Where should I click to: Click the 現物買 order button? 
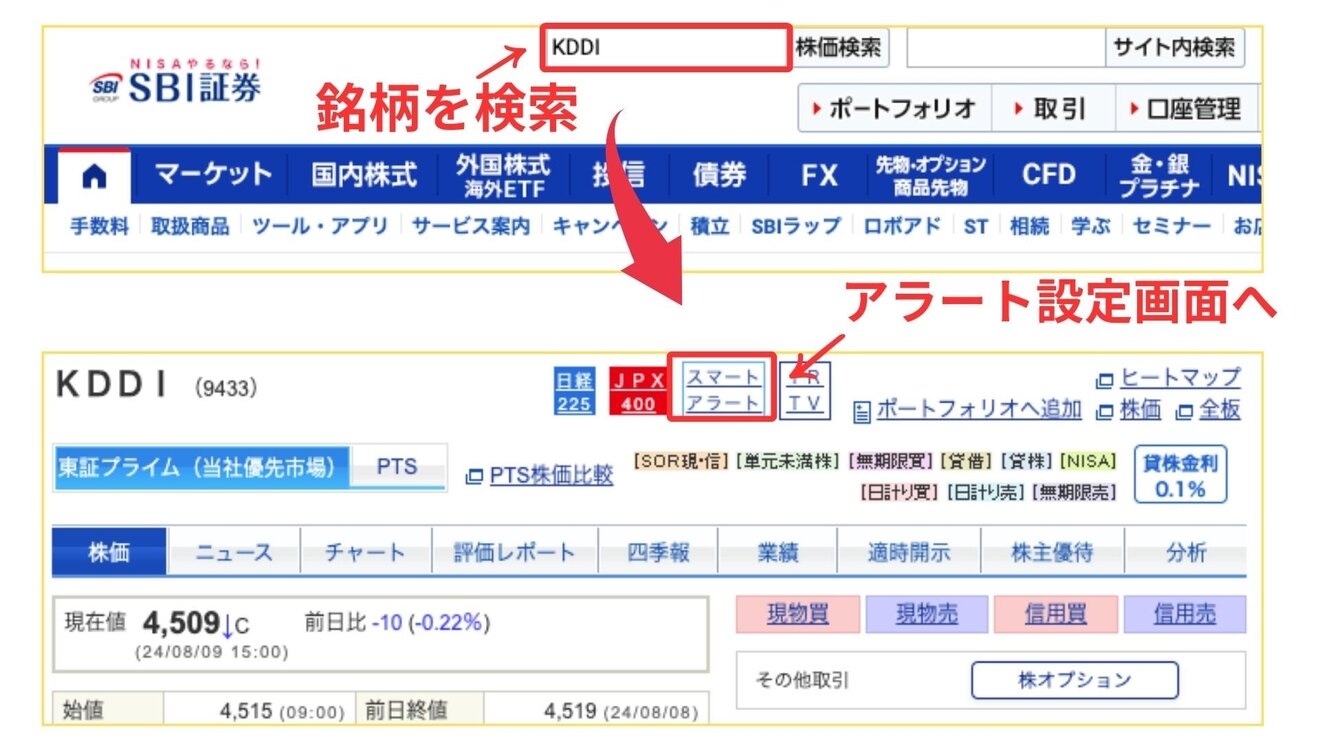797,614
